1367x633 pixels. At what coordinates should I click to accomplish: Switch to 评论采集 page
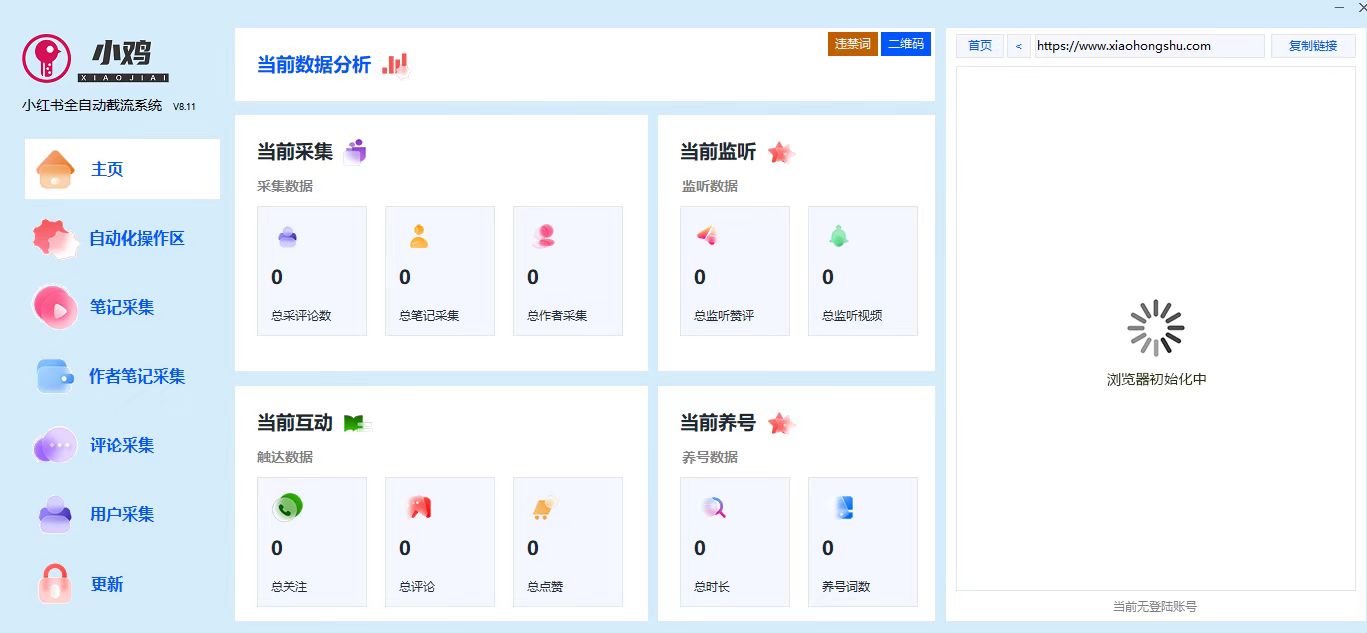(122, 445)
